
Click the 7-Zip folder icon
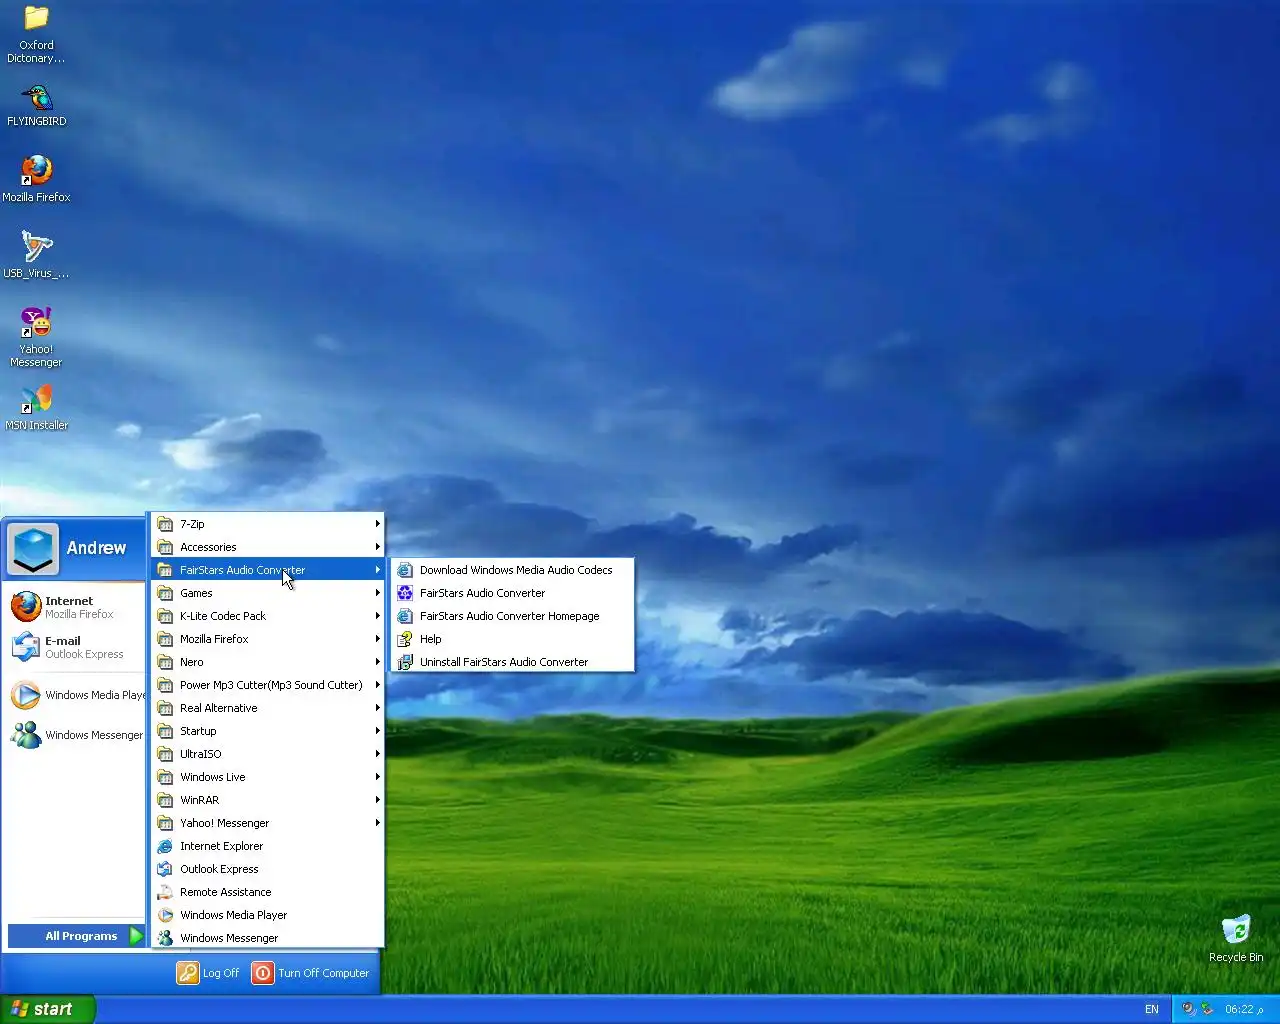[x=165, y=524]
